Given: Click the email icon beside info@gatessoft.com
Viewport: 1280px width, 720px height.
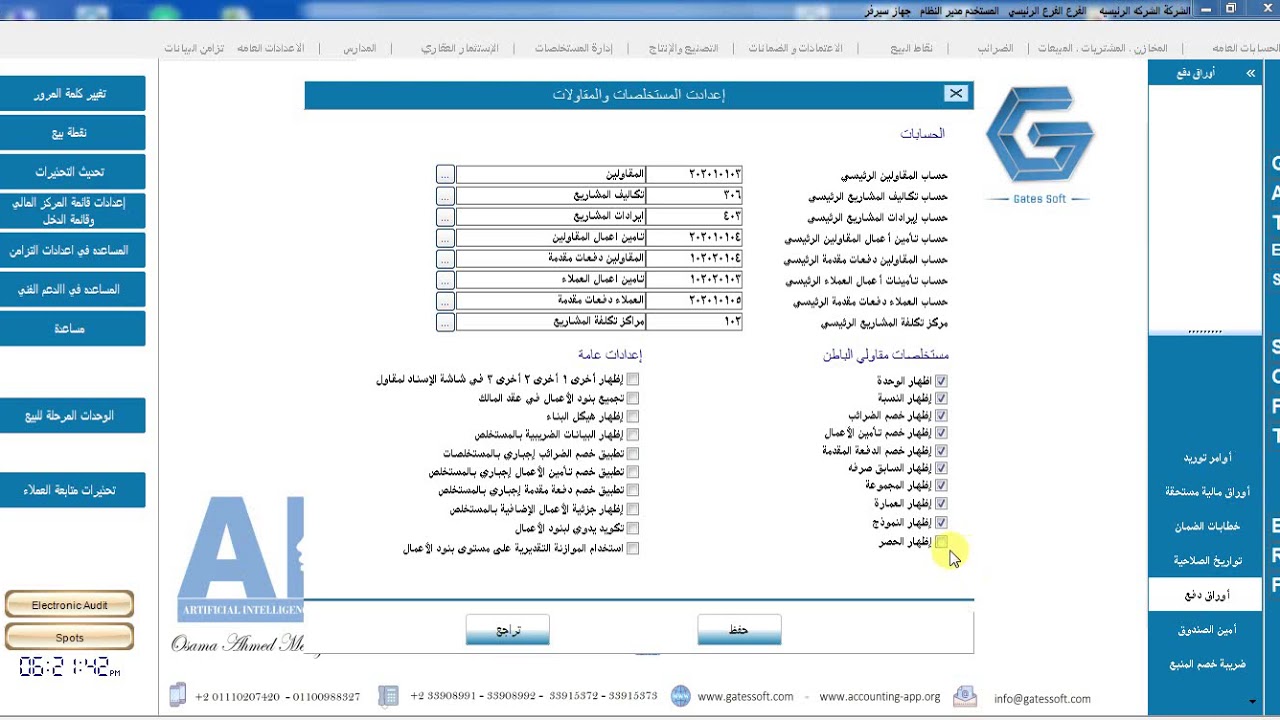Looking at the screenshot, I should tap(965, 696).
